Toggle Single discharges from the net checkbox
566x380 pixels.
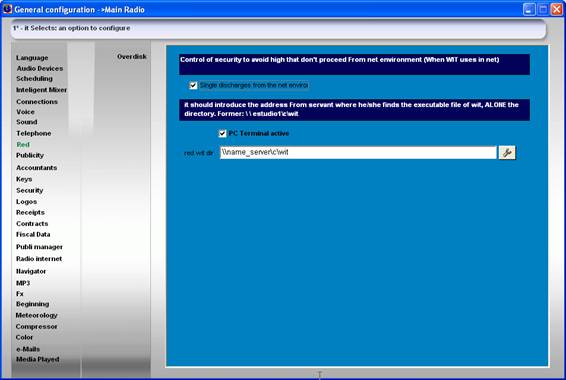tap(193, 86)
